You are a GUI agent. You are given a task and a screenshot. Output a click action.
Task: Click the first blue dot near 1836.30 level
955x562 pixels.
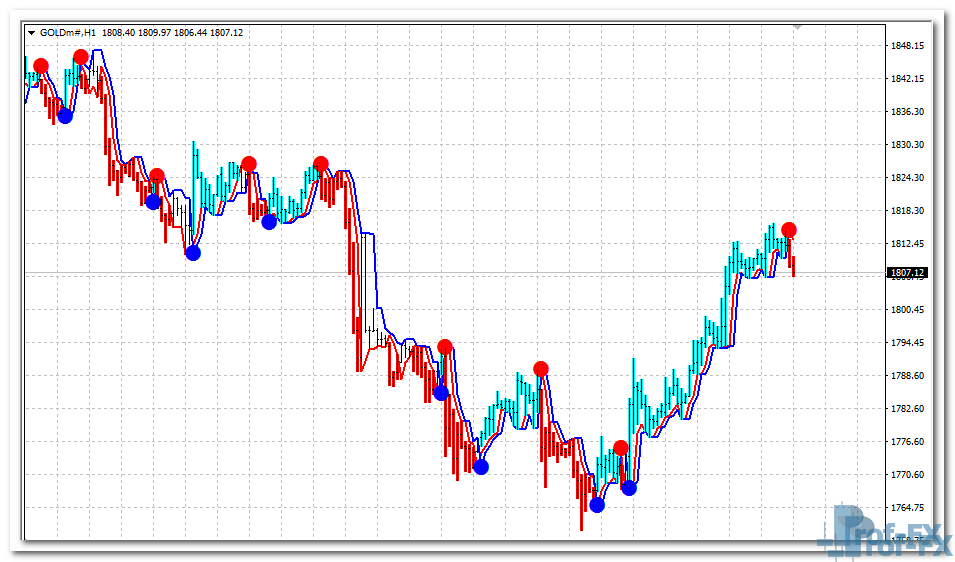click(x=65, y=116)
